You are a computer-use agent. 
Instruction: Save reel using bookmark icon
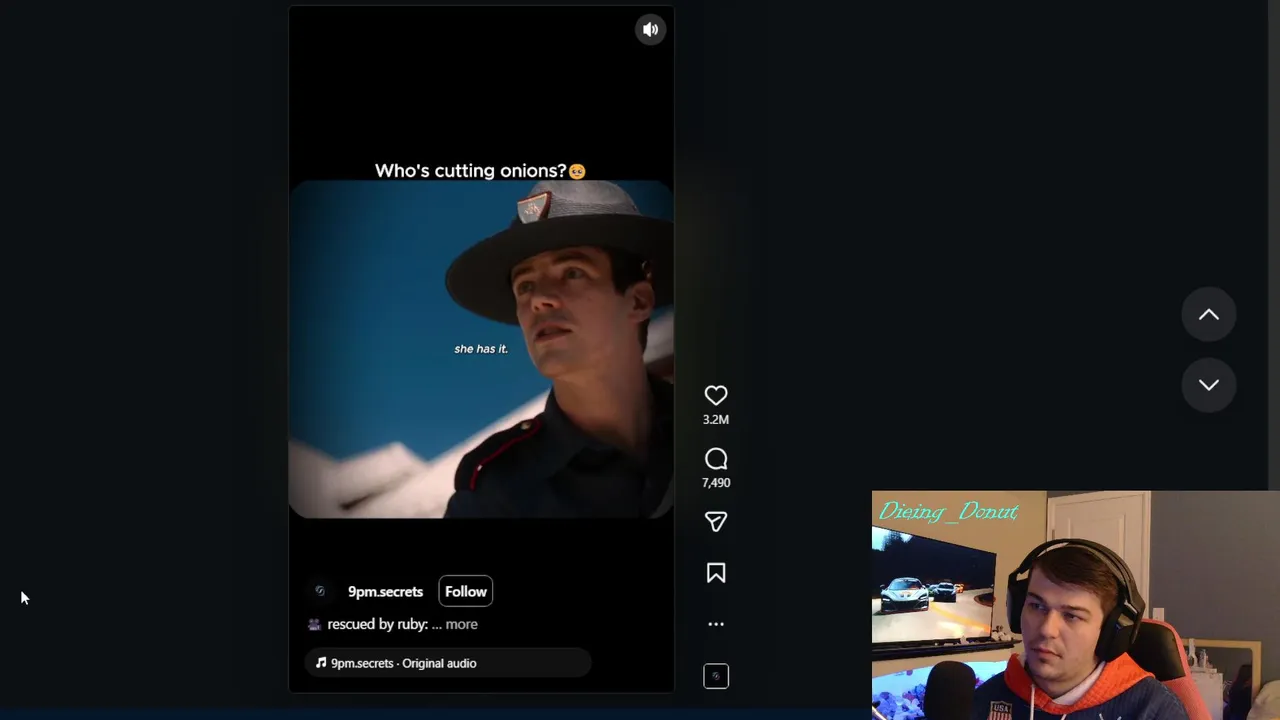pos(716,573)
